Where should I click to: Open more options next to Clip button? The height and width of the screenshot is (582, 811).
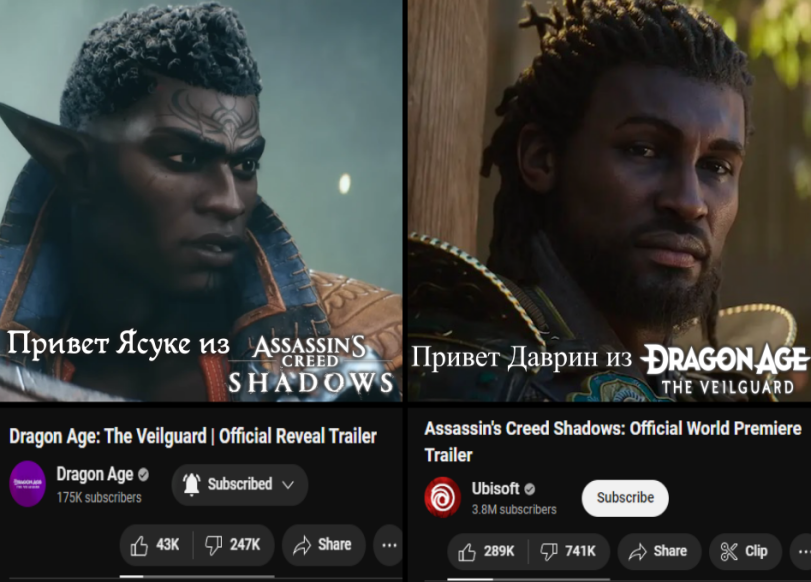tap(802, 551)
